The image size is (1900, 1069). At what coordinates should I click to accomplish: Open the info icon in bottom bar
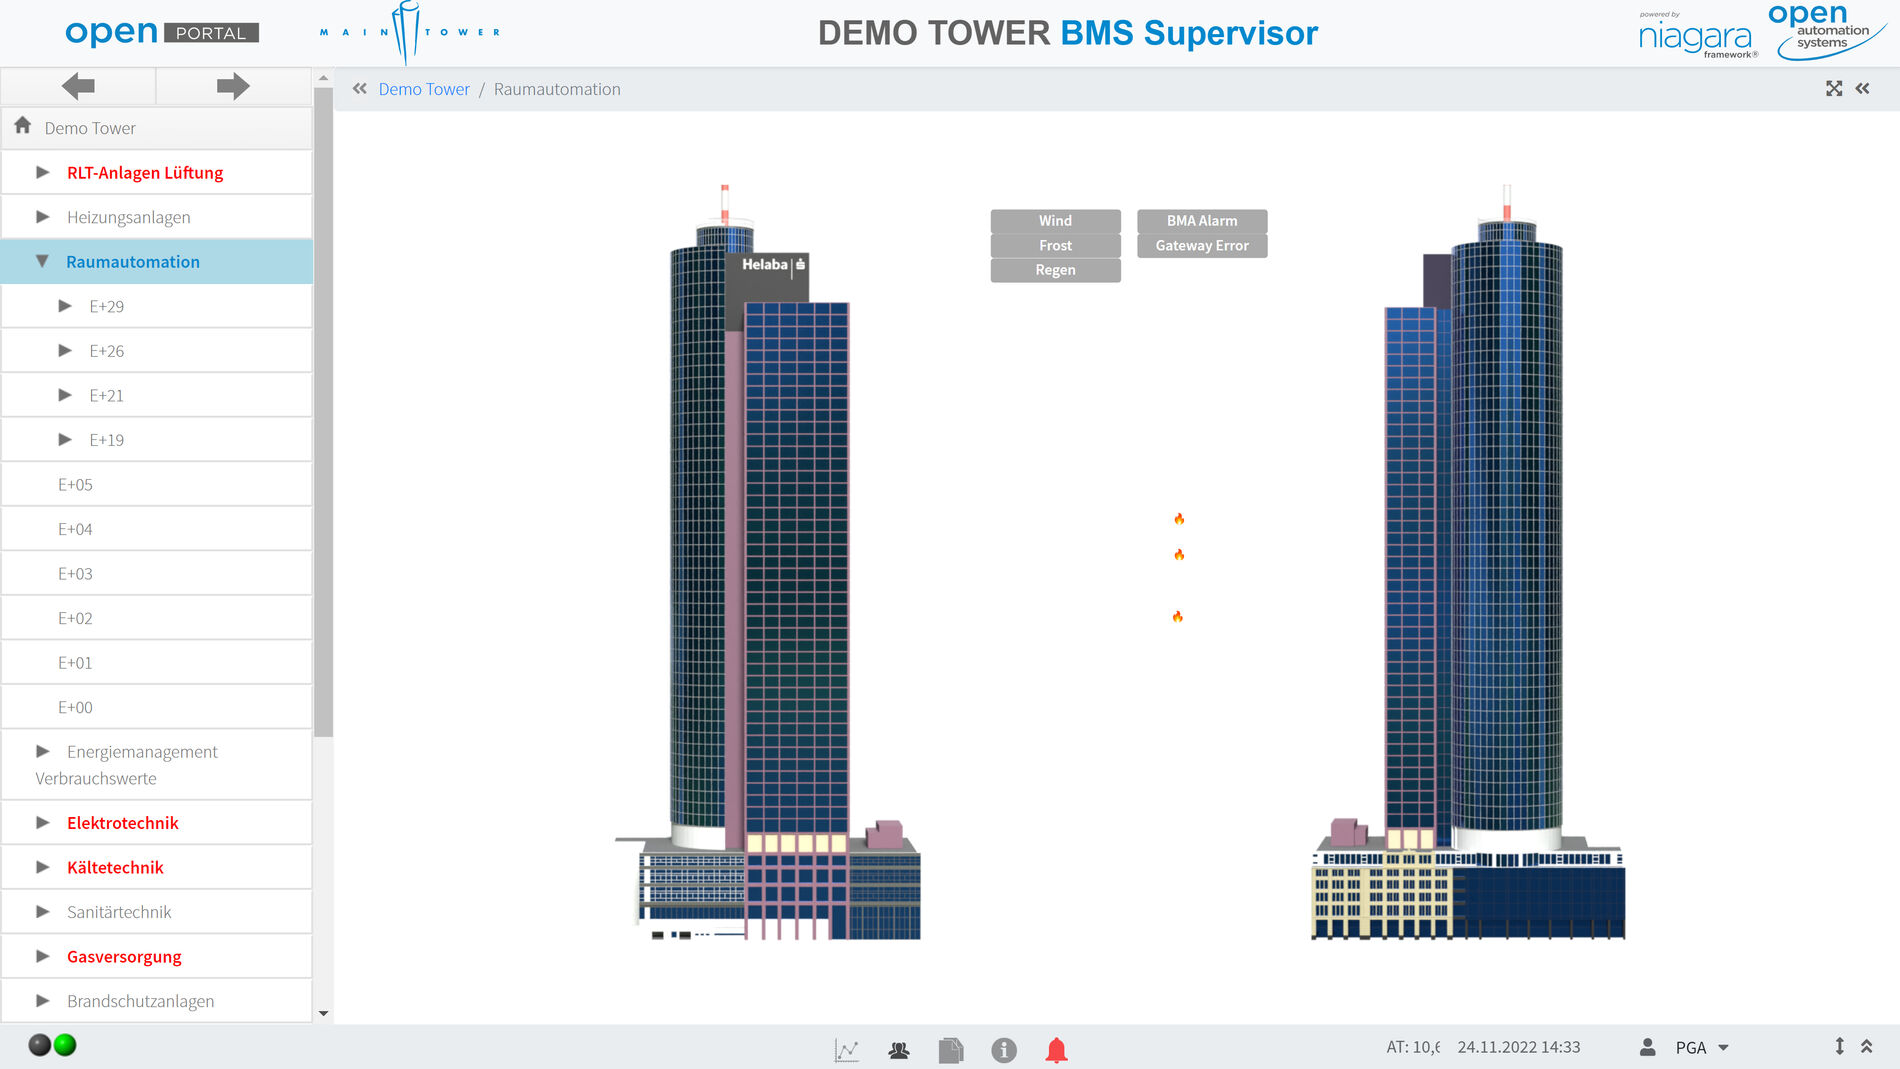coord(1003,1049)
